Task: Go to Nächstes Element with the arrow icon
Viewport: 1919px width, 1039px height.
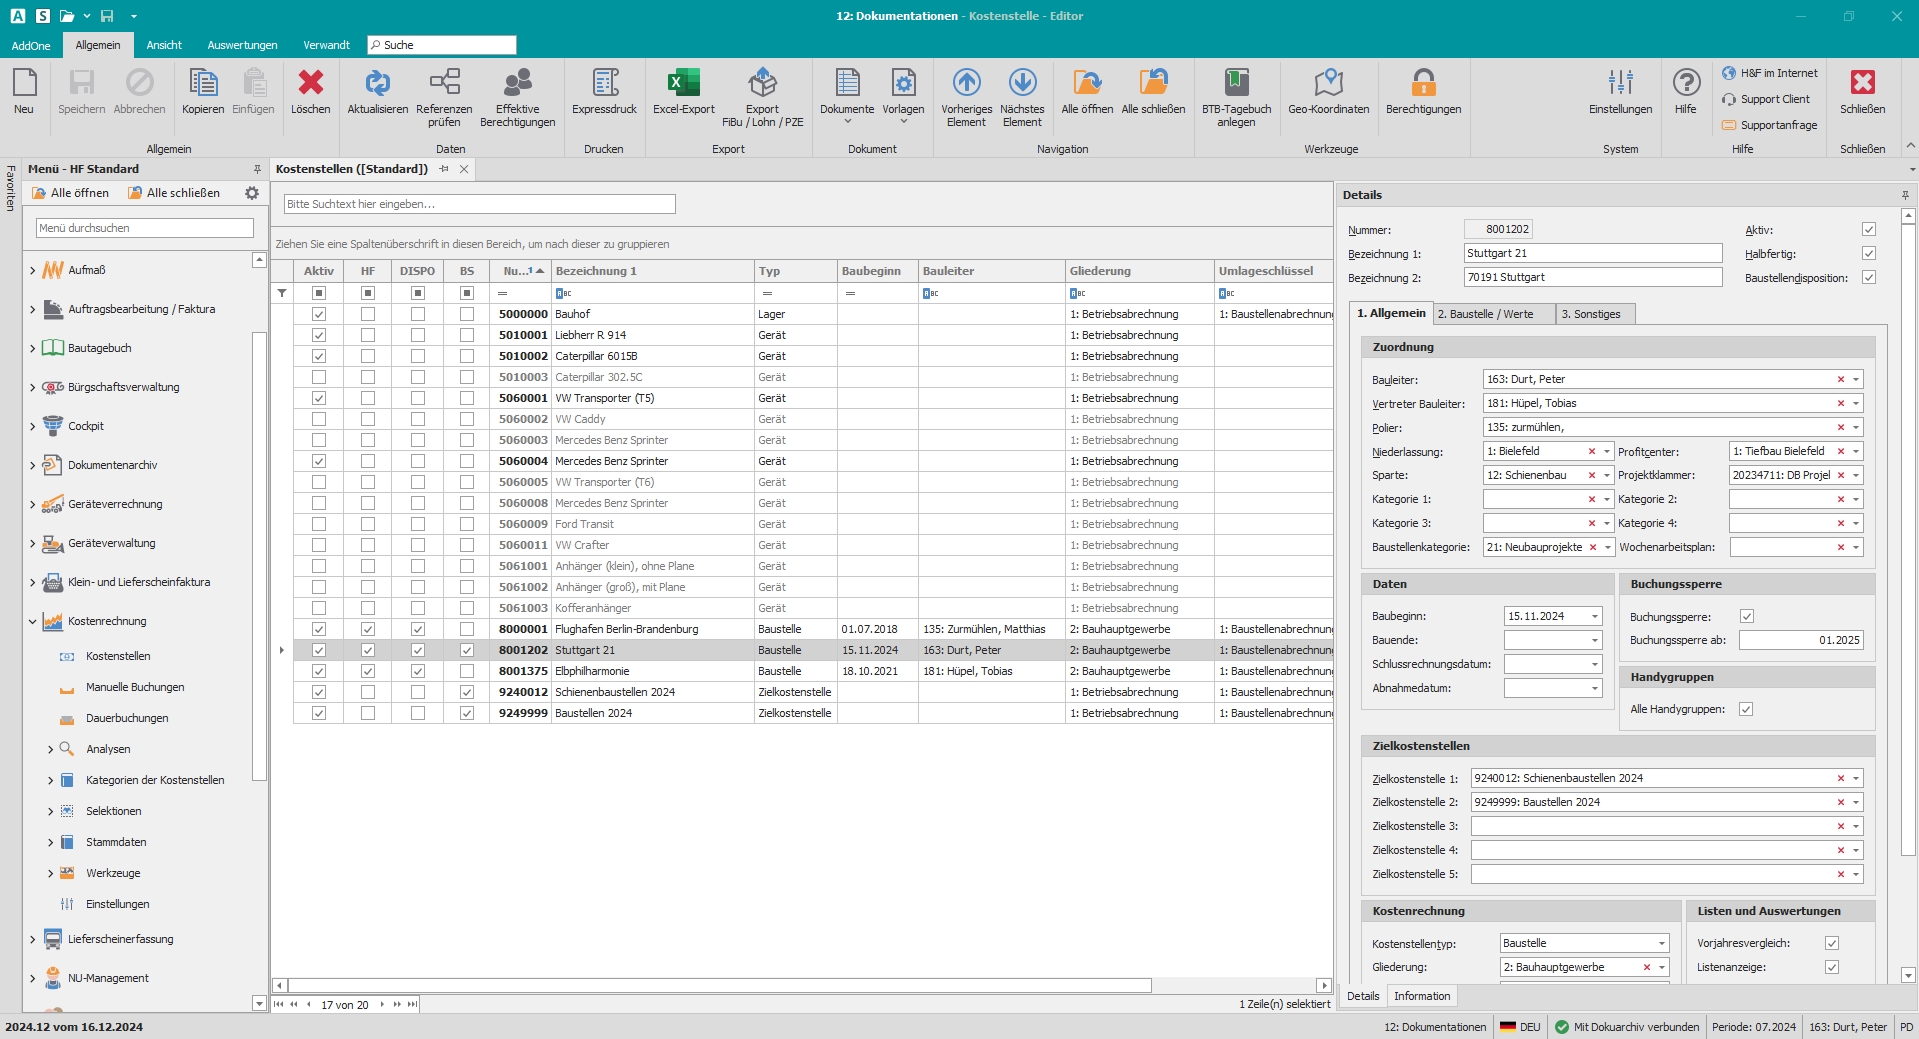Action: click(x=1022, y=84)
